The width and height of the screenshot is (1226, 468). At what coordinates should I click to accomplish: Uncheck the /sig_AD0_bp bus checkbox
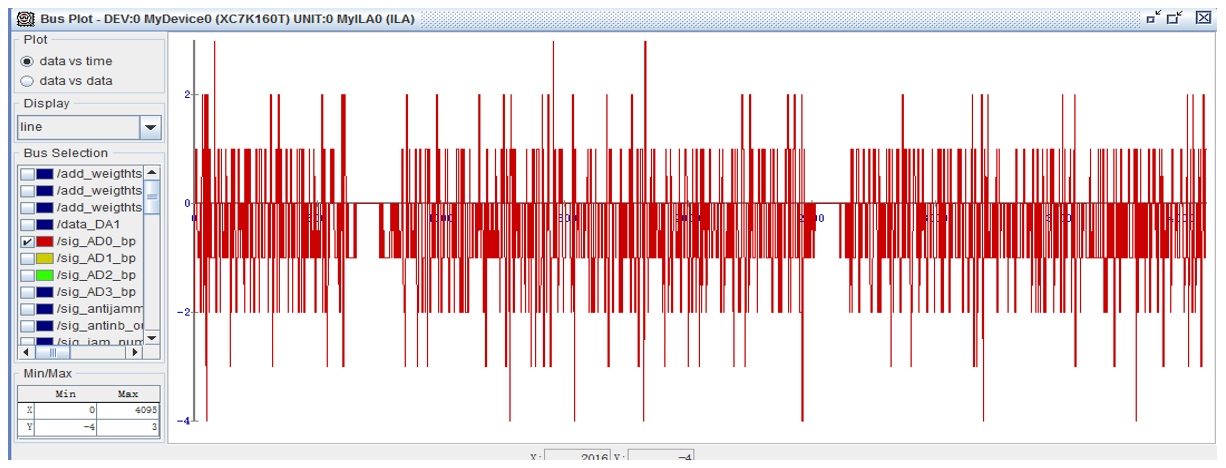click(27, 242)
